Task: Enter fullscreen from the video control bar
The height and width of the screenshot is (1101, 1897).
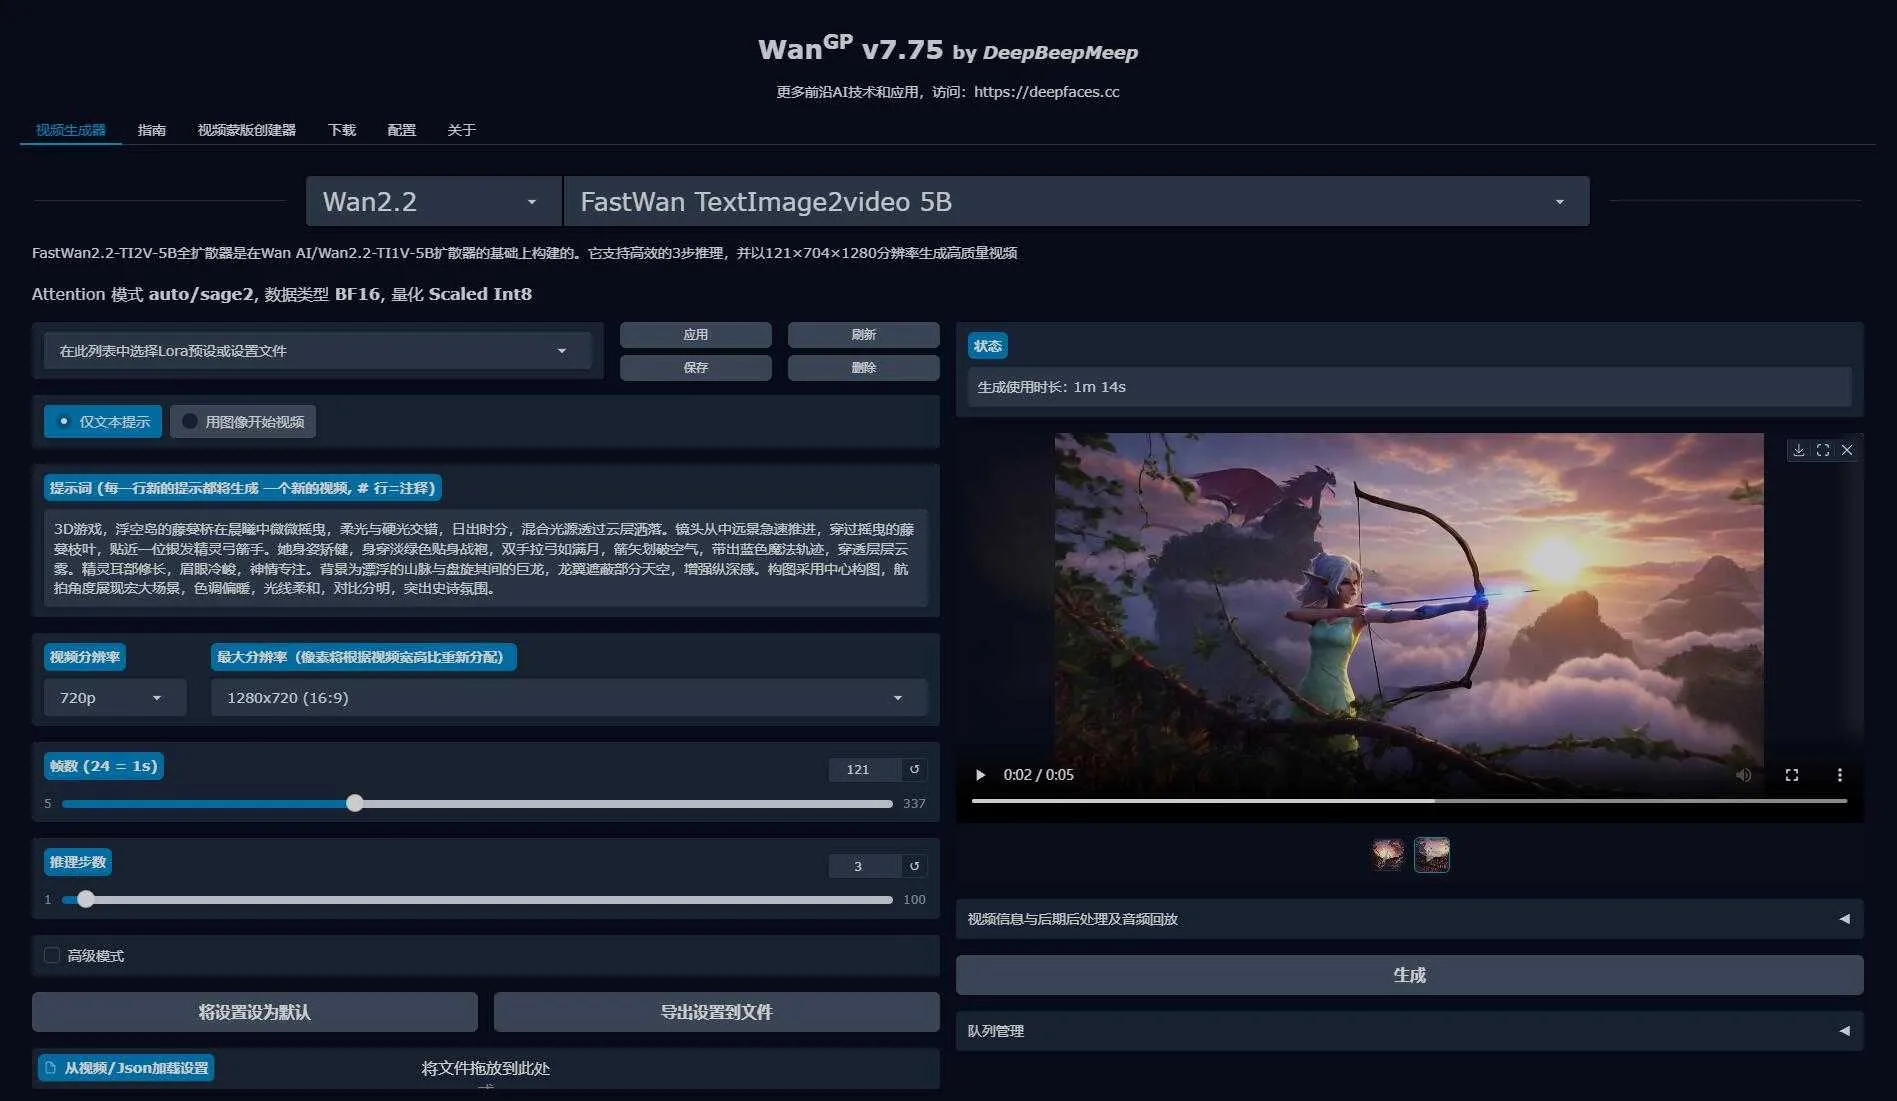Action: 1792,775
